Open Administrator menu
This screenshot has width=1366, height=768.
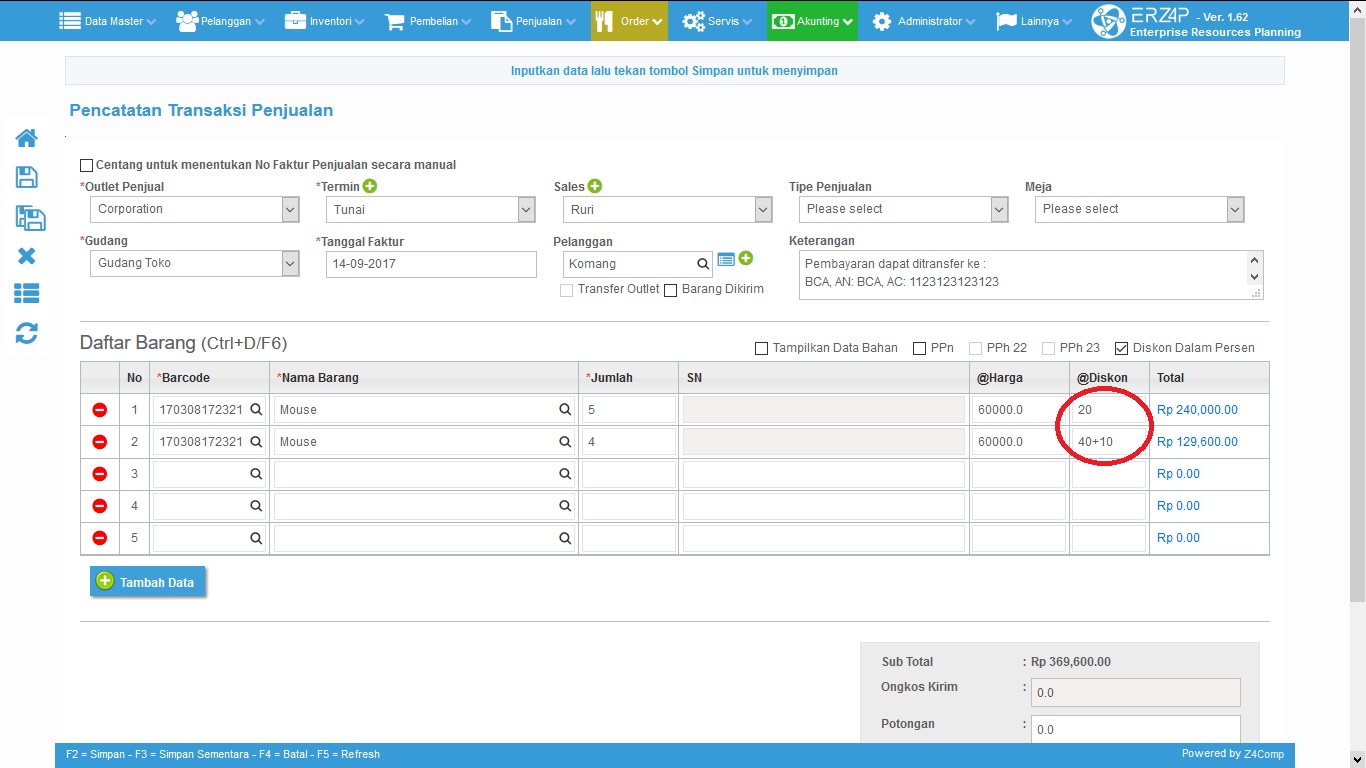(x=923, y=21)
